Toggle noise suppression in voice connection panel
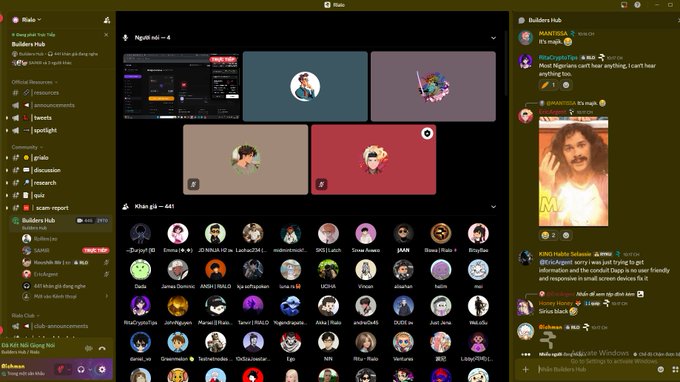The width and height of the screenshot is (680, 382). point(89,348)
